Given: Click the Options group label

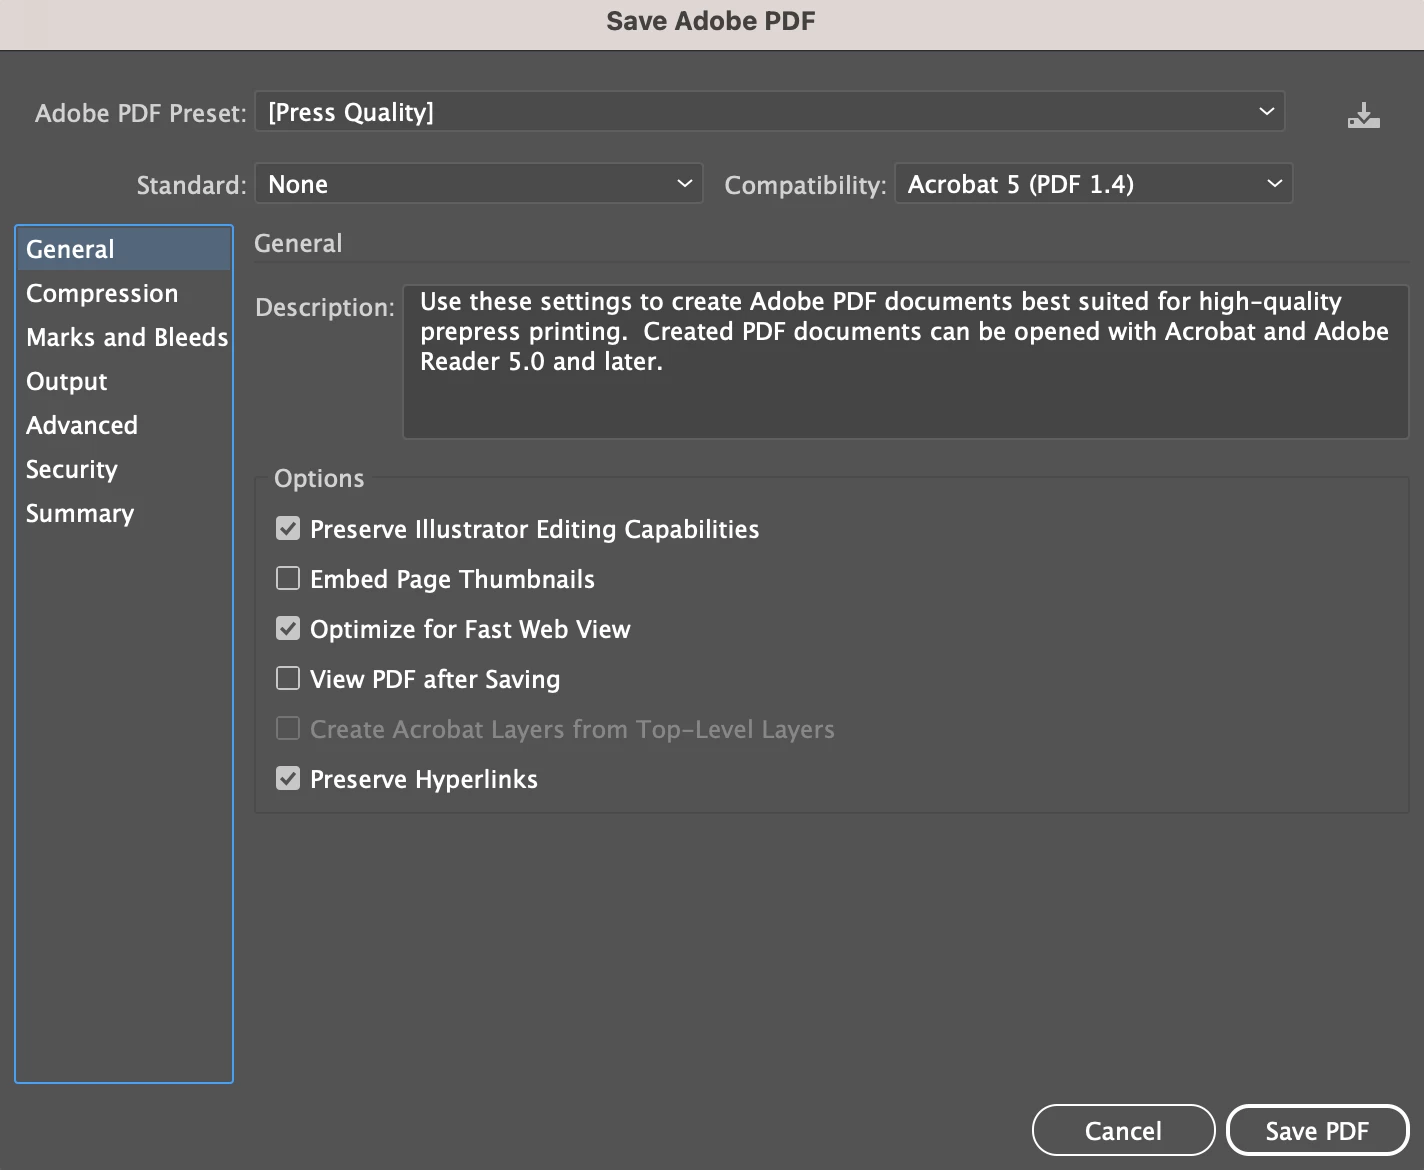Looking at the screenshot, I should click(x=319, y=478).
